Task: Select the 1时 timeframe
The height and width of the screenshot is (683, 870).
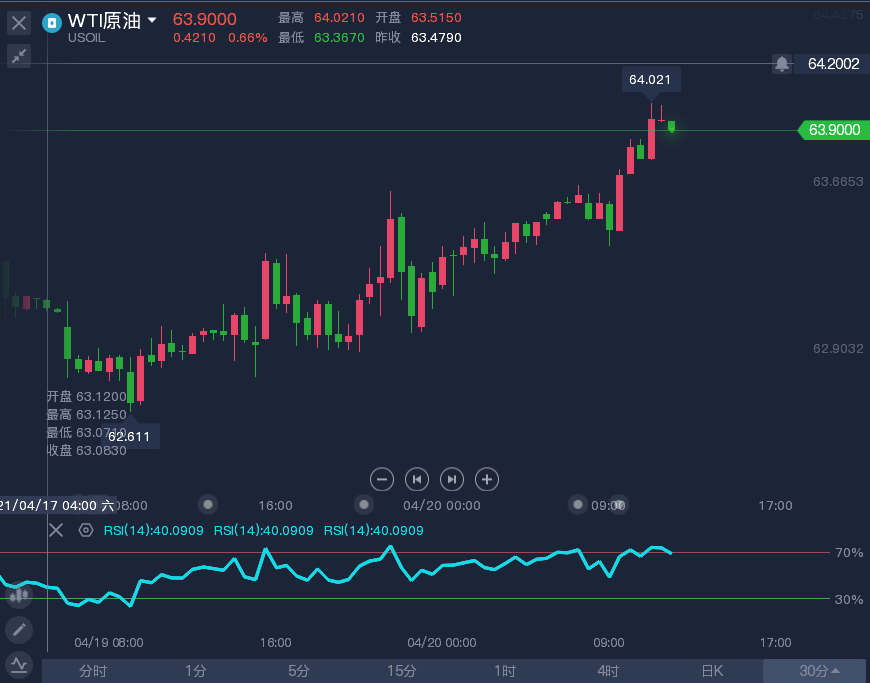Action: point(505,671)
